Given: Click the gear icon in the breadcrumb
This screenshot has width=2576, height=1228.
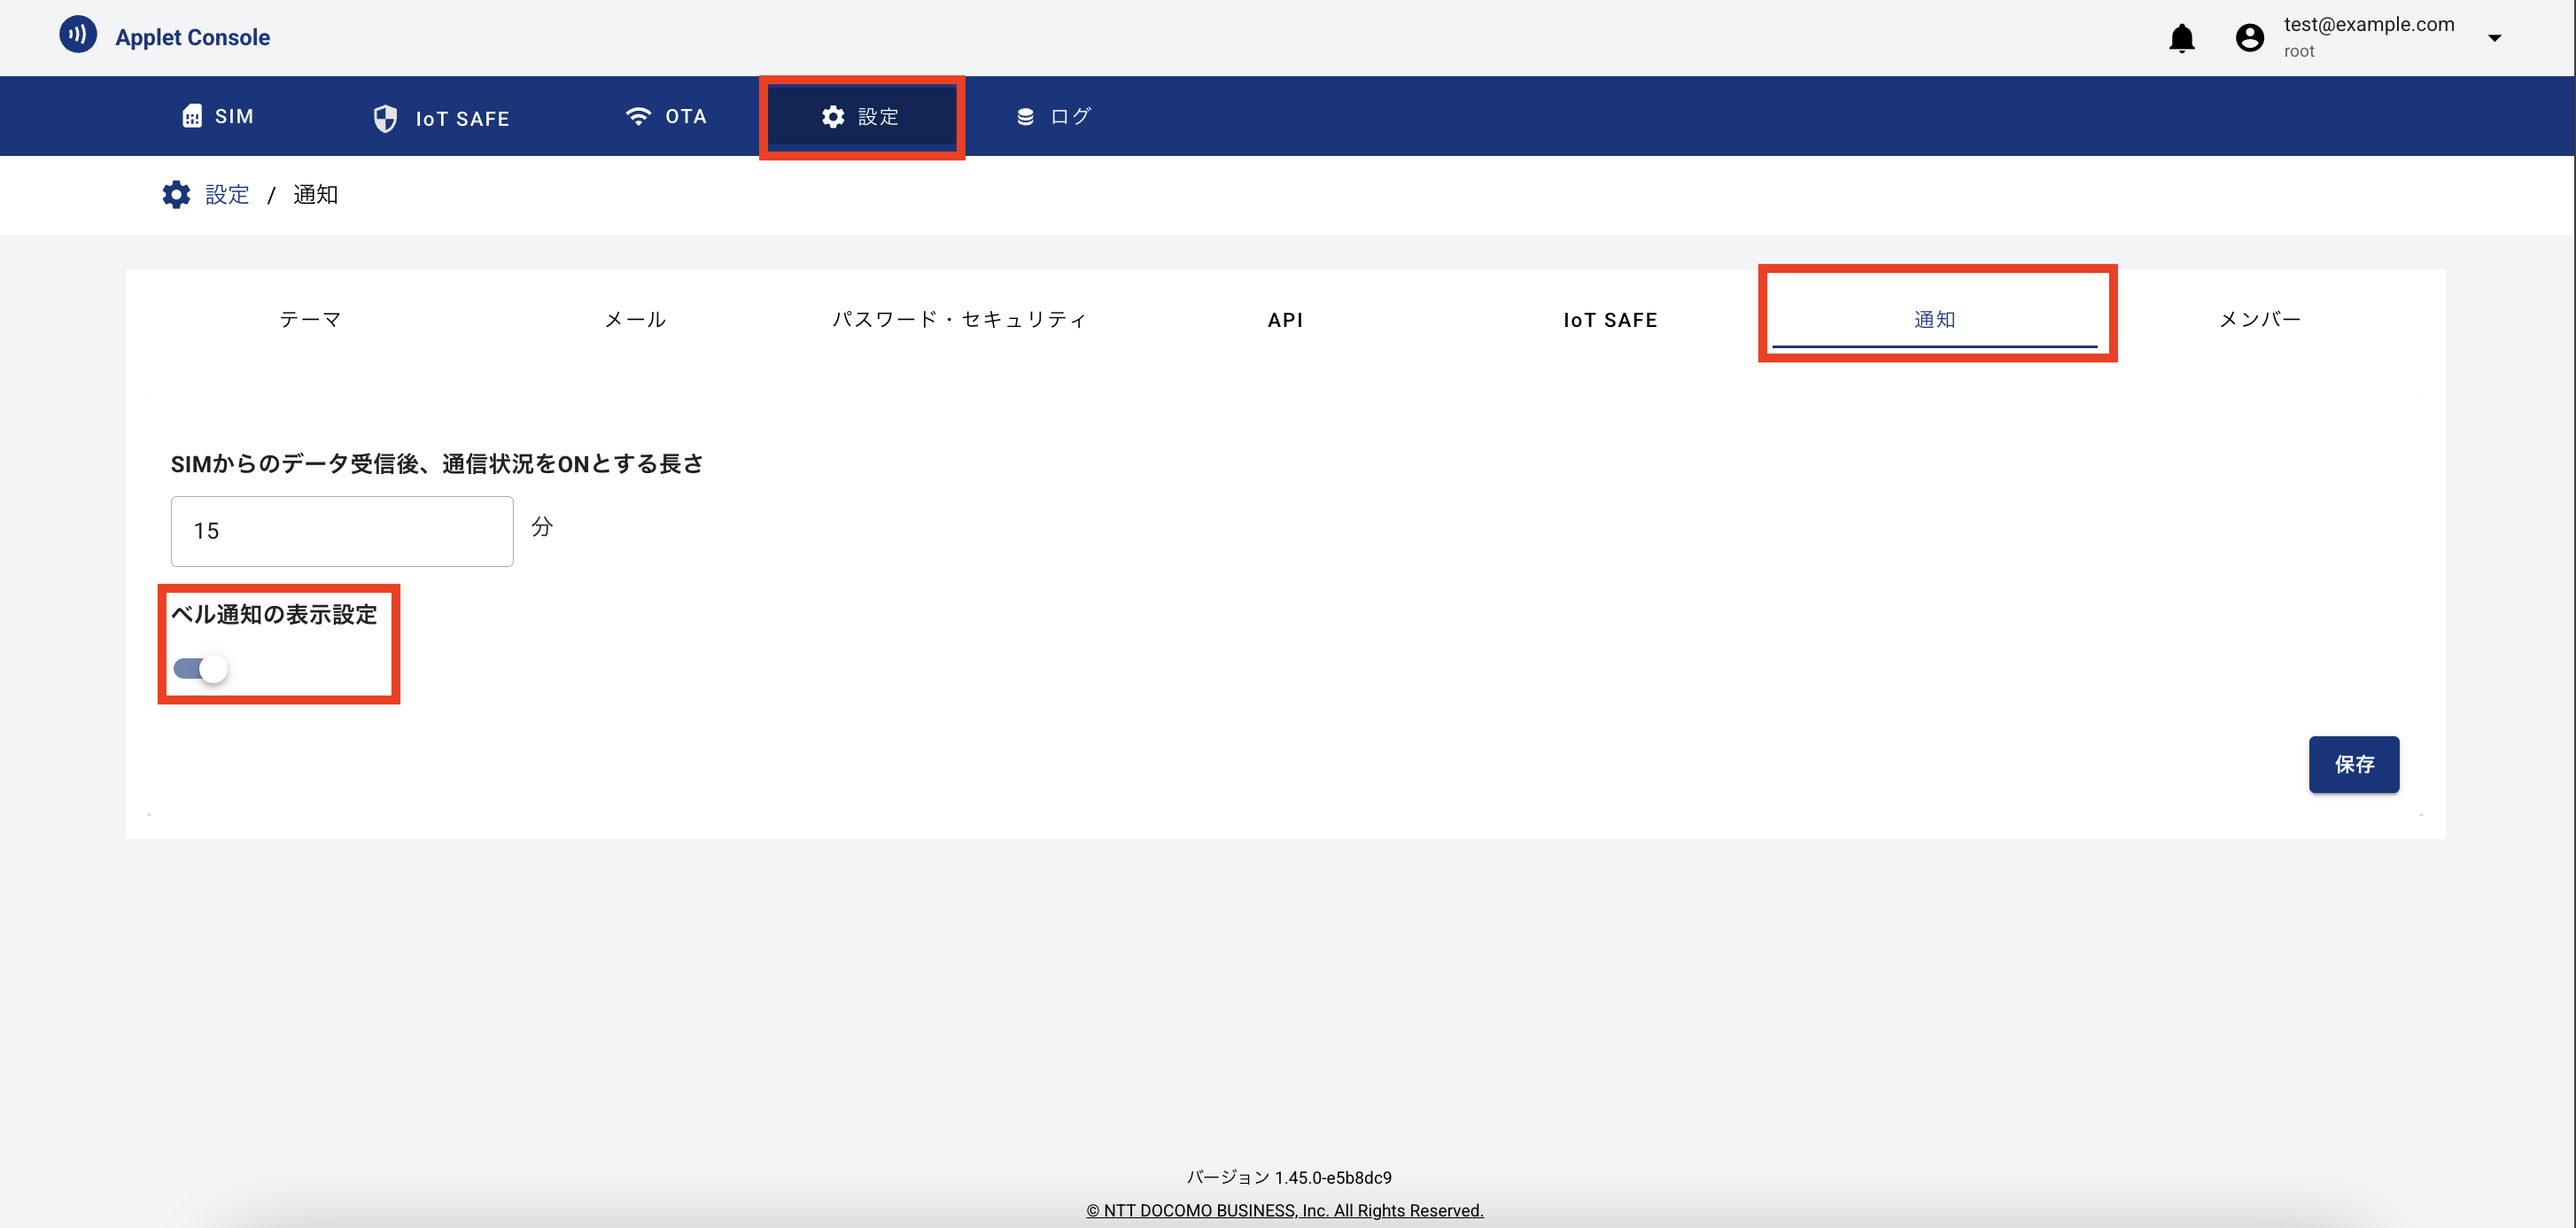Looking at the screenshot, I should coord(176,194).
